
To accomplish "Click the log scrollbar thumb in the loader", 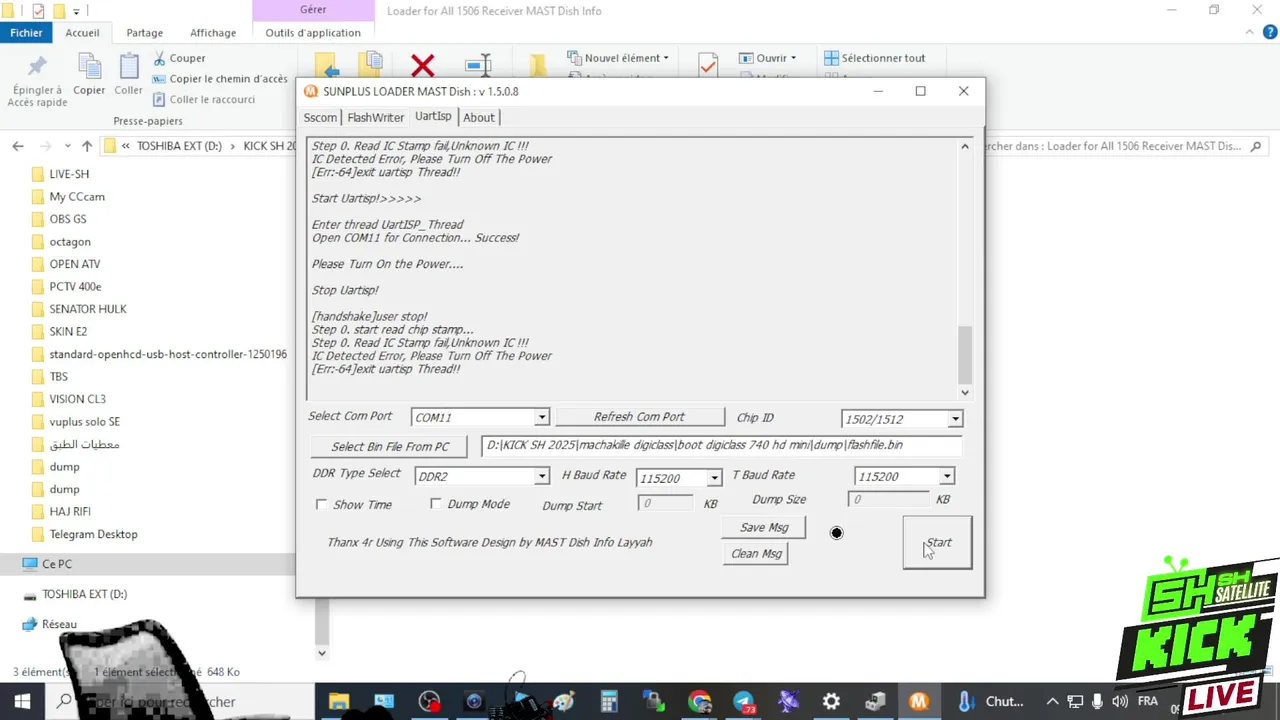I will coord(965,354).
